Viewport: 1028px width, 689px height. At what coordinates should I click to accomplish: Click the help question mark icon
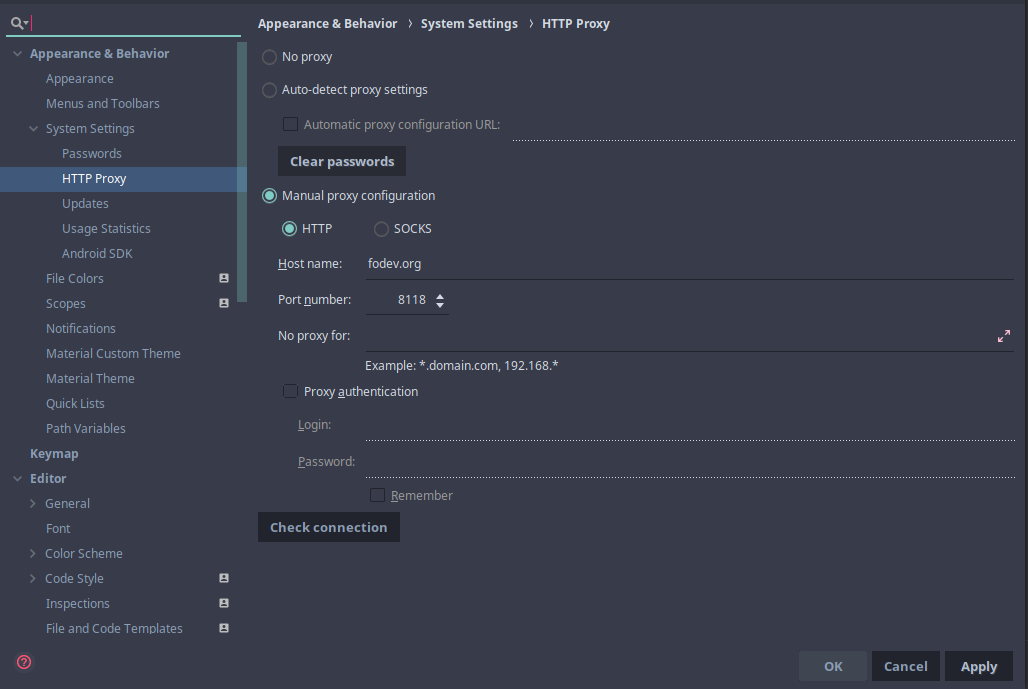[24, 662]
